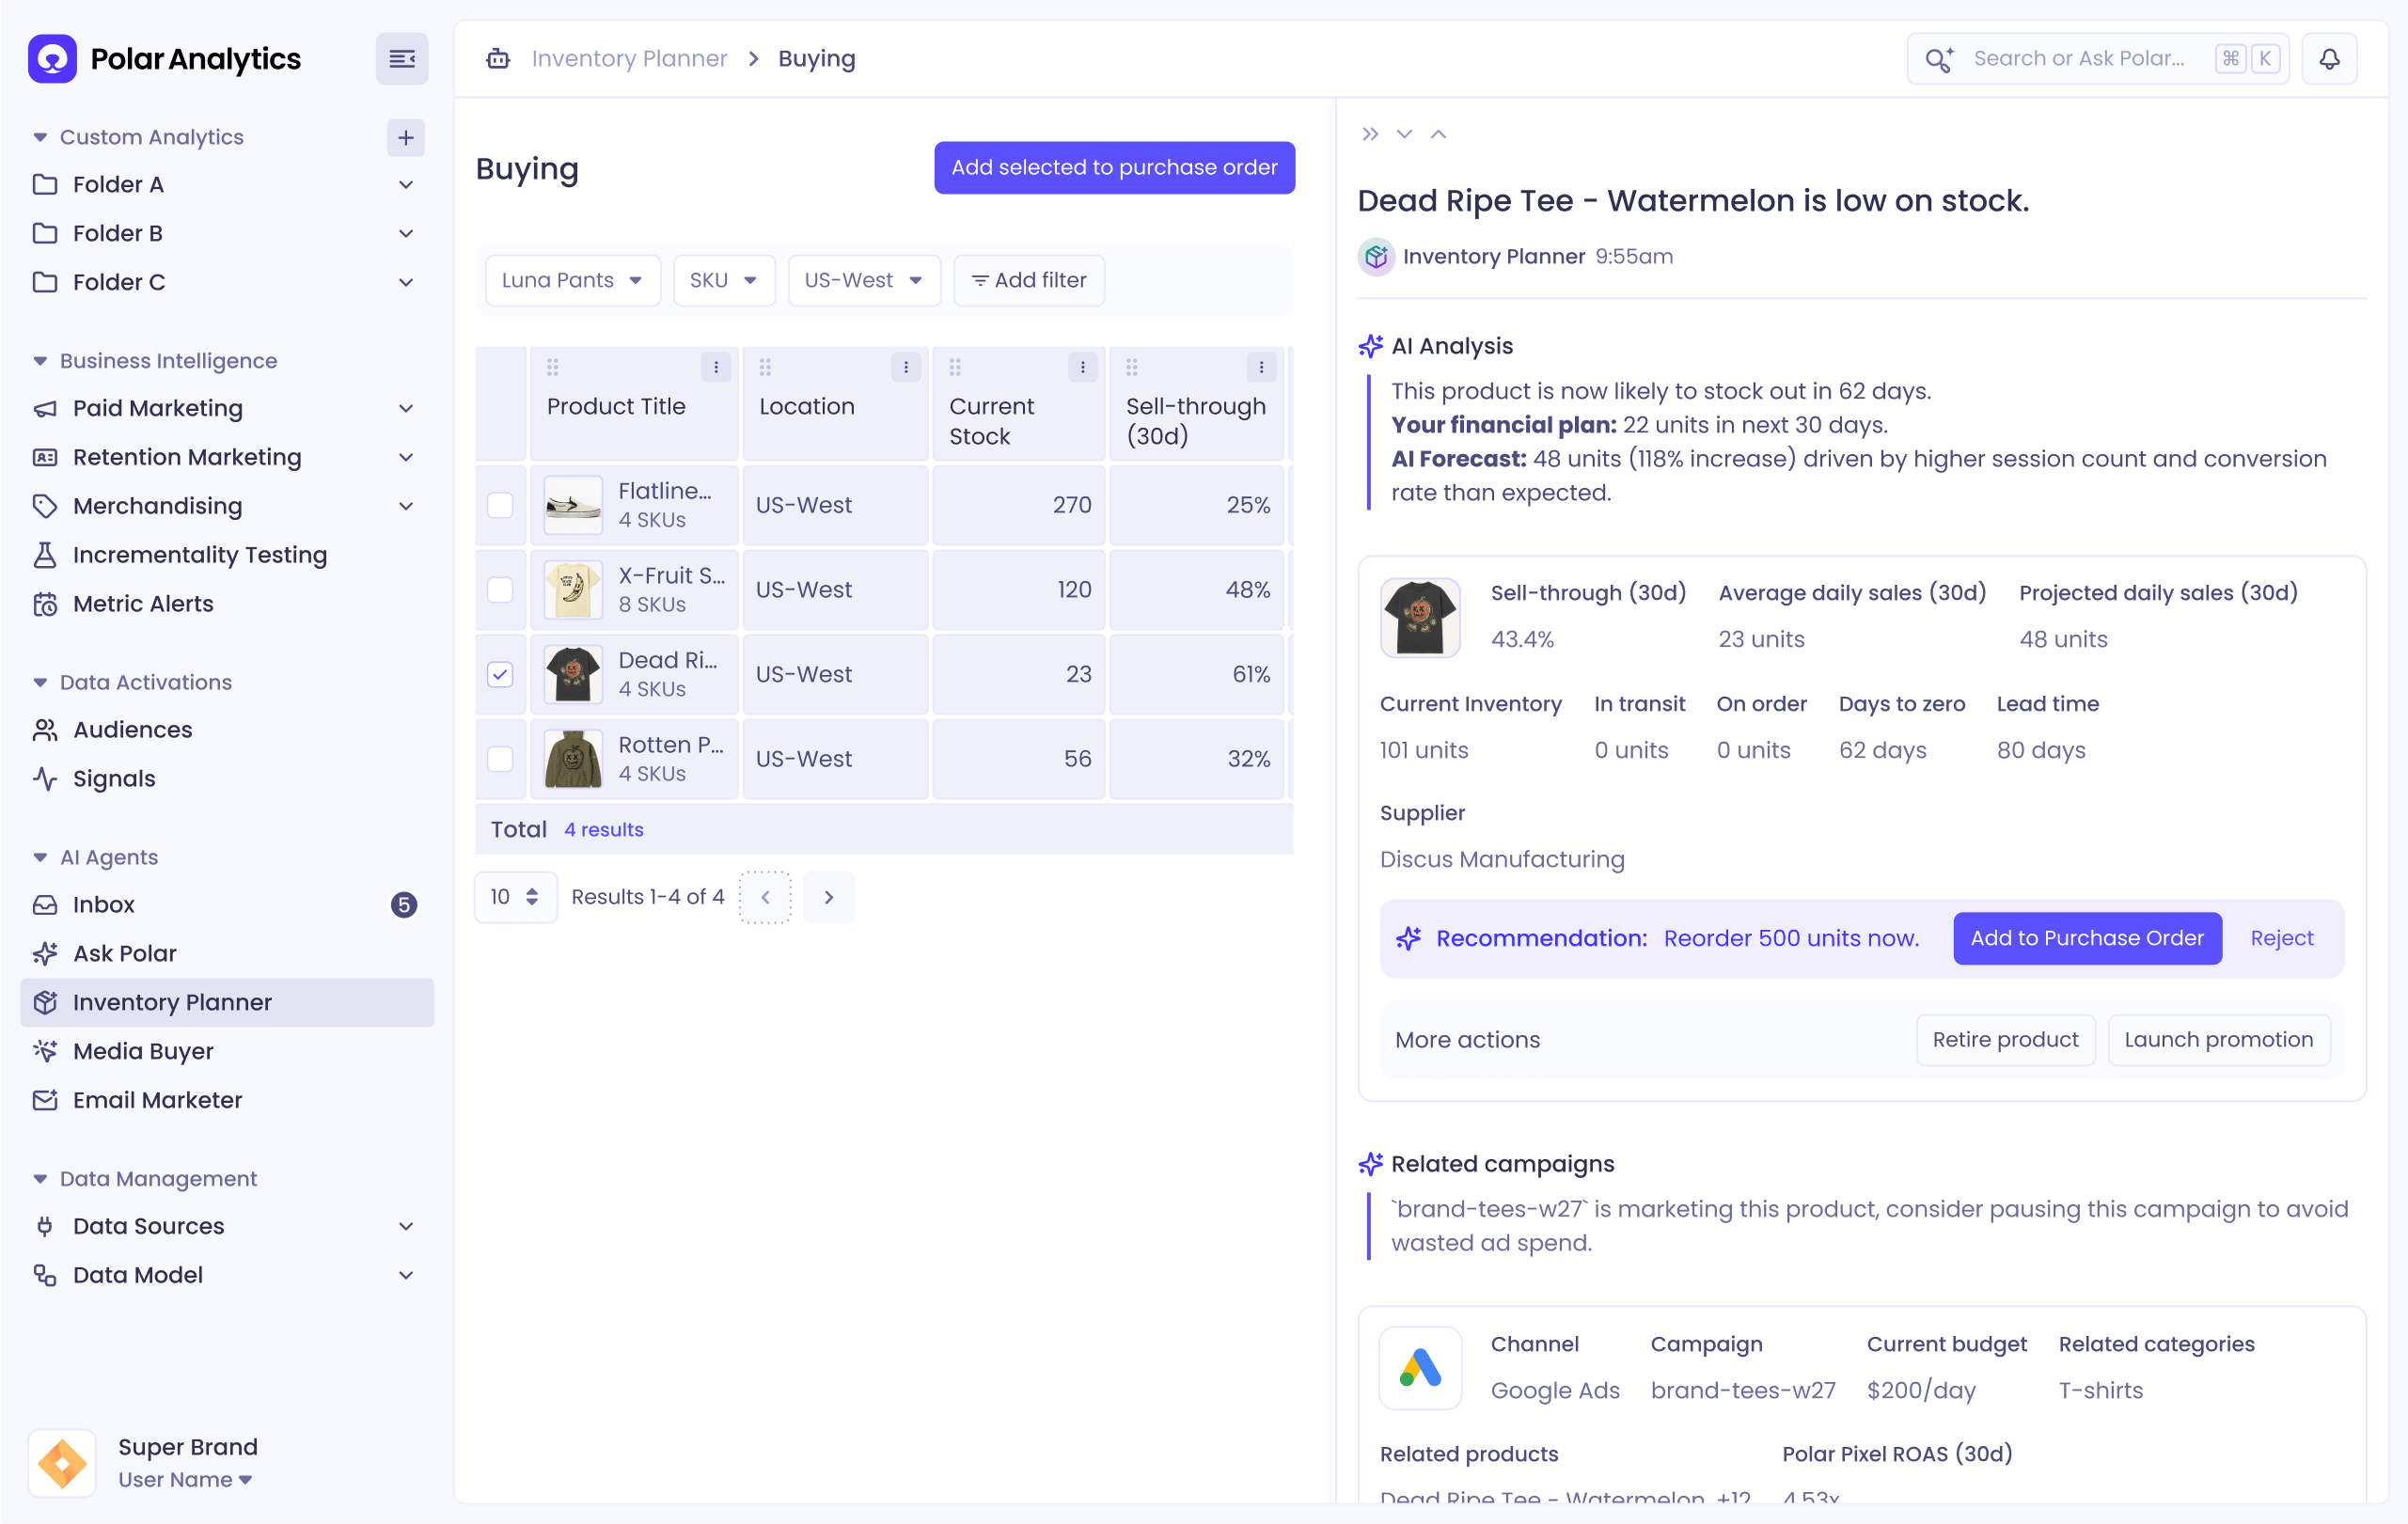Expand the Merchandising section
2408x1524 pixels.
(406, 506)
